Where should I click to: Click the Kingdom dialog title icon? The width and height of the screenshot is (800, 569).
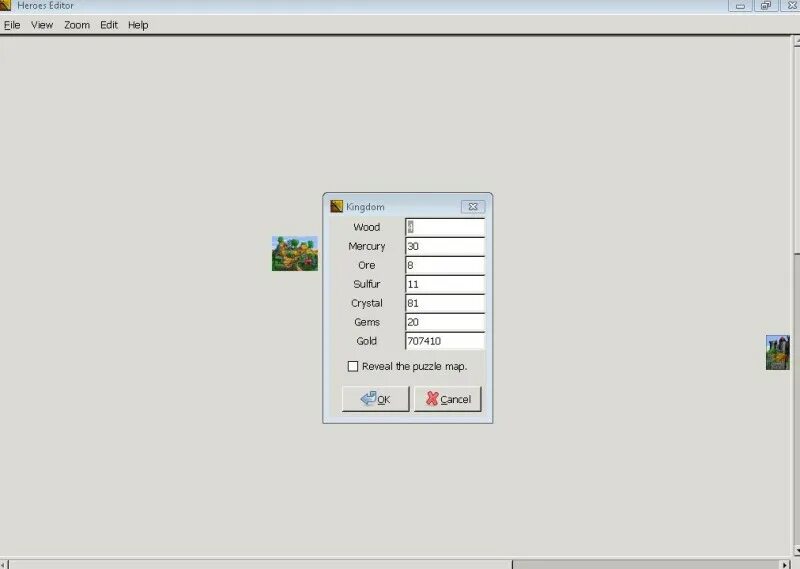[x=336, y=206]
